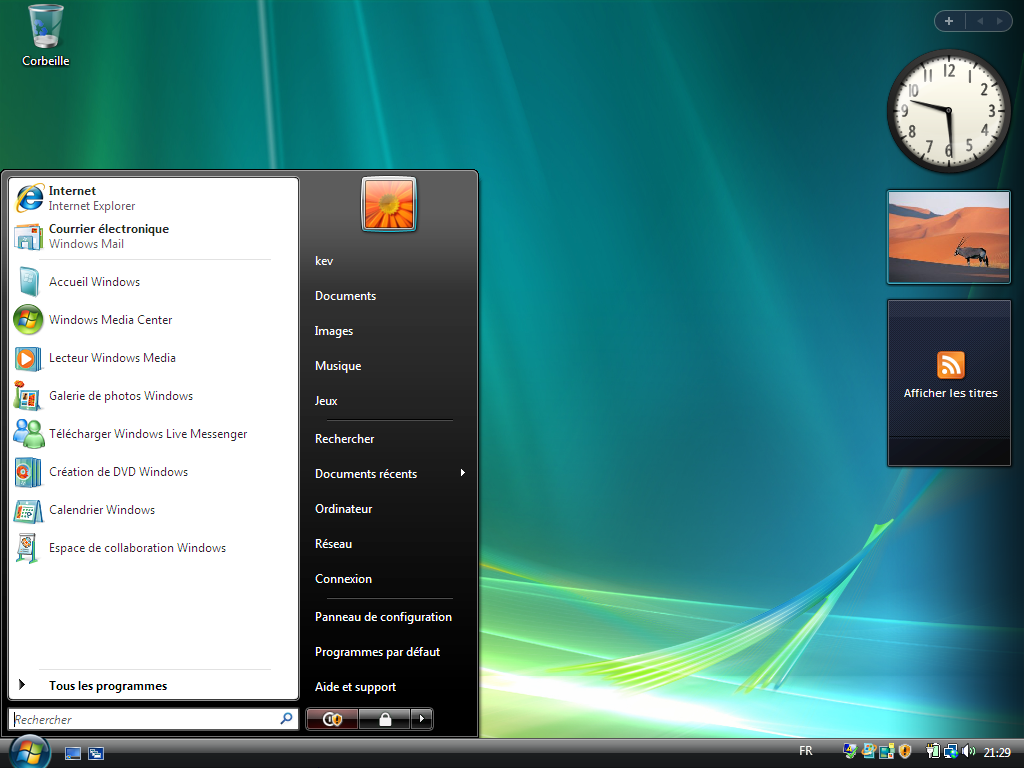Click Afficher les titres link
1024x768 pixels.
tap(950, 393)
